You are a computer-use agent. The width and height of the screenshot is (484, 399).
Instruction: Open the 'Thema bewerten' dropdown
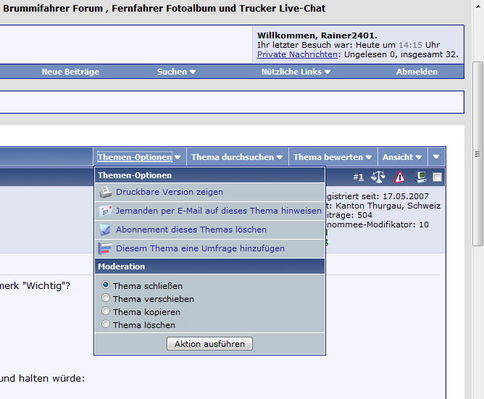tap(333, 157)
